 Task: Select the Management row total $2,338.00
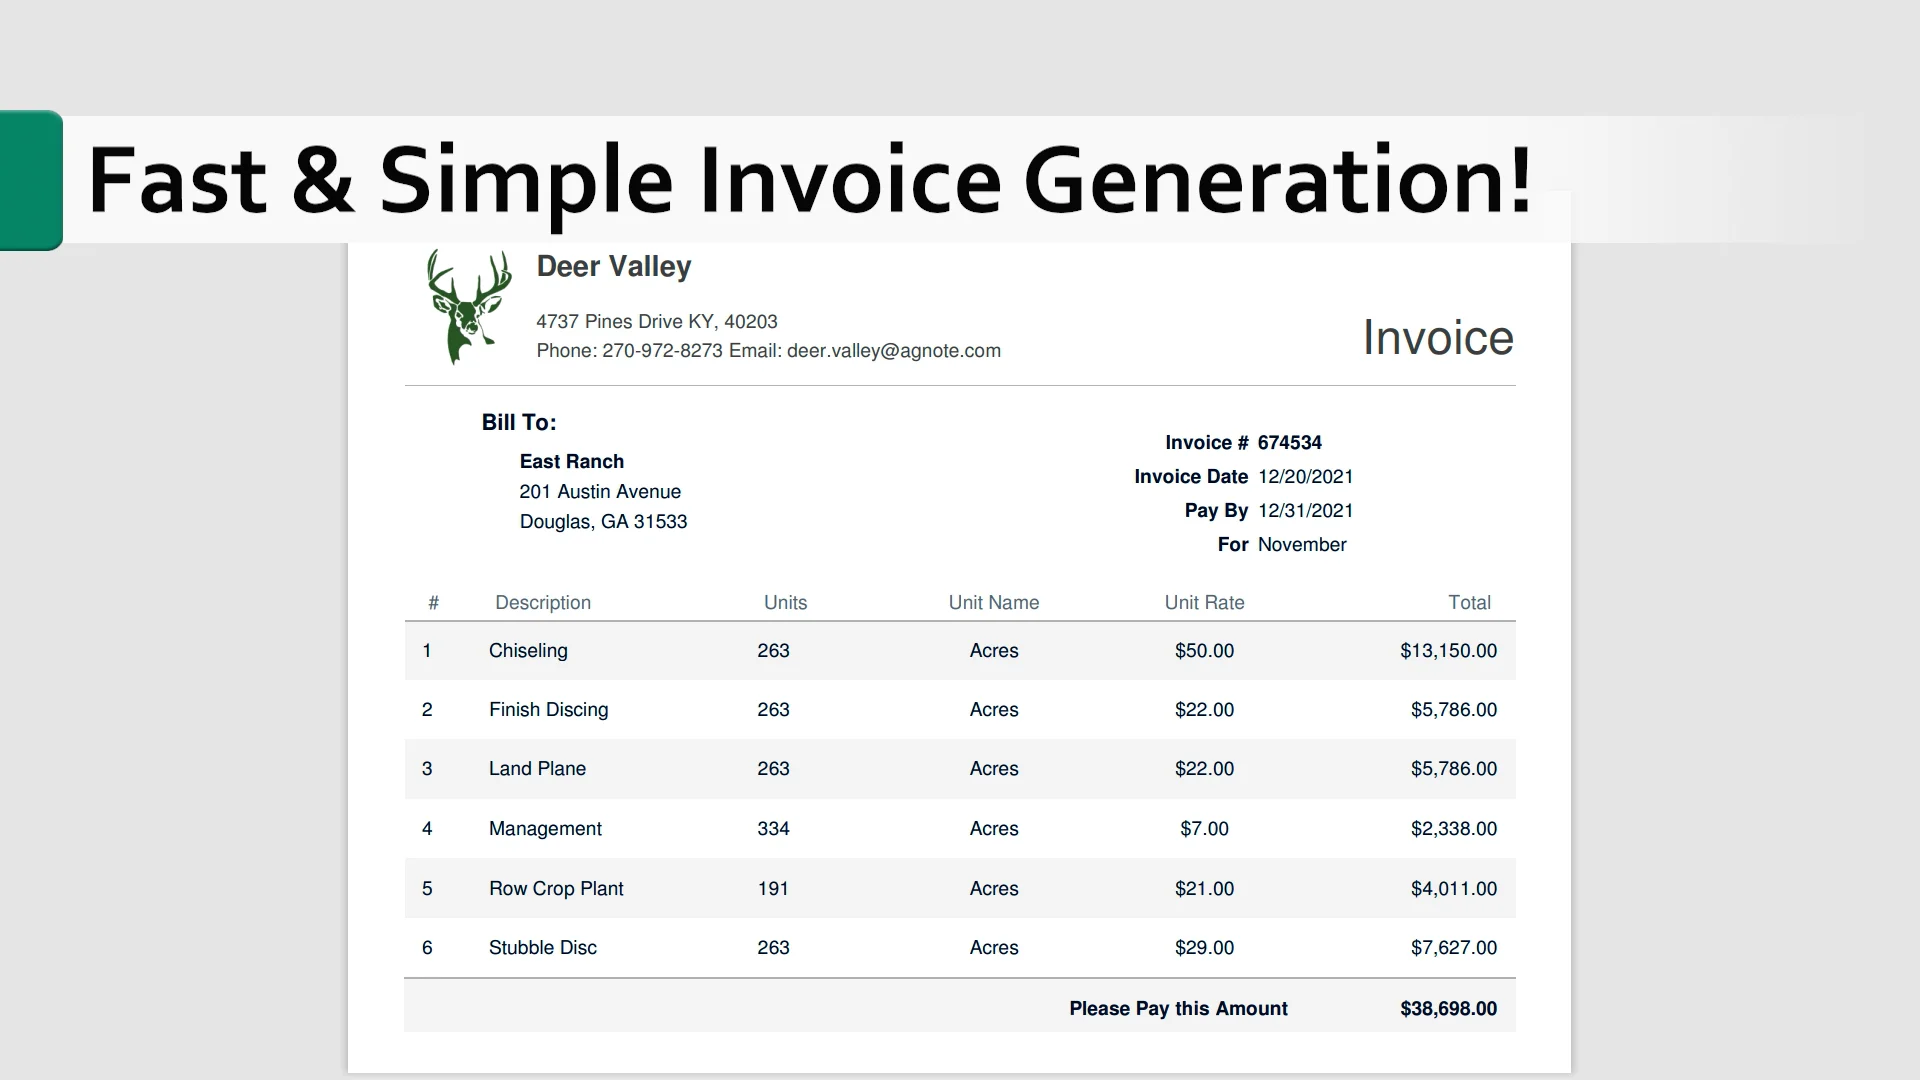pos(1453,828)
